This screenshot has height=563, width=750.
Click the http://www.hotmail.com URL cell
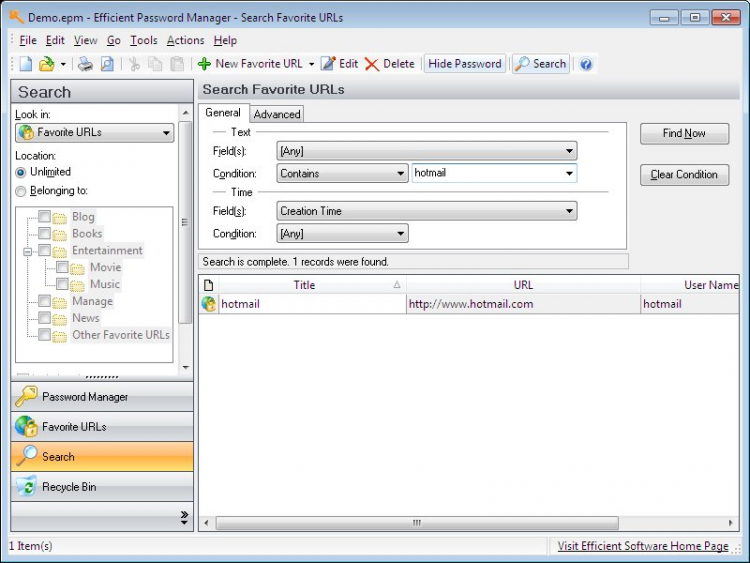523,304
